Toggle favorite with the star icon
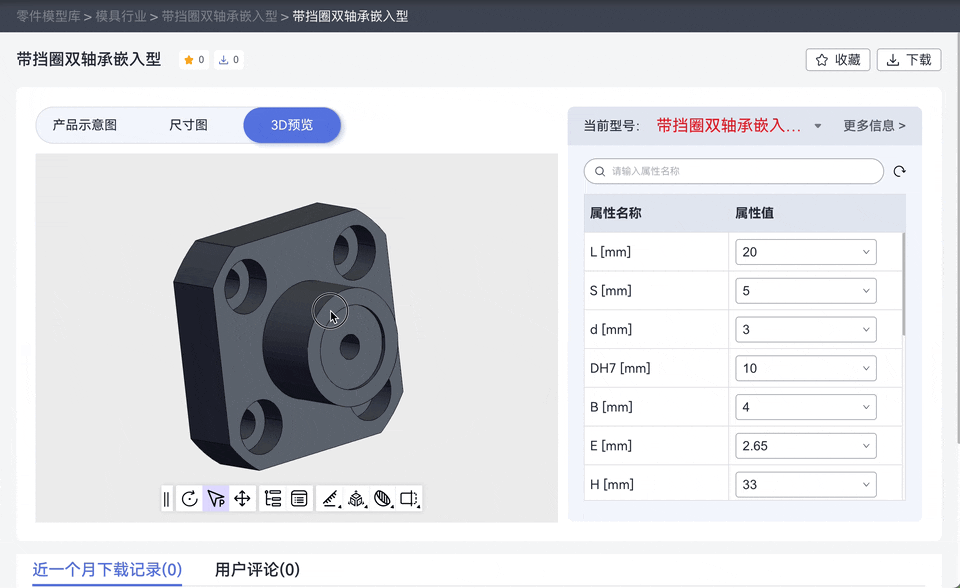This screenshot has width=960, height=588. click(x=838, y=59)
